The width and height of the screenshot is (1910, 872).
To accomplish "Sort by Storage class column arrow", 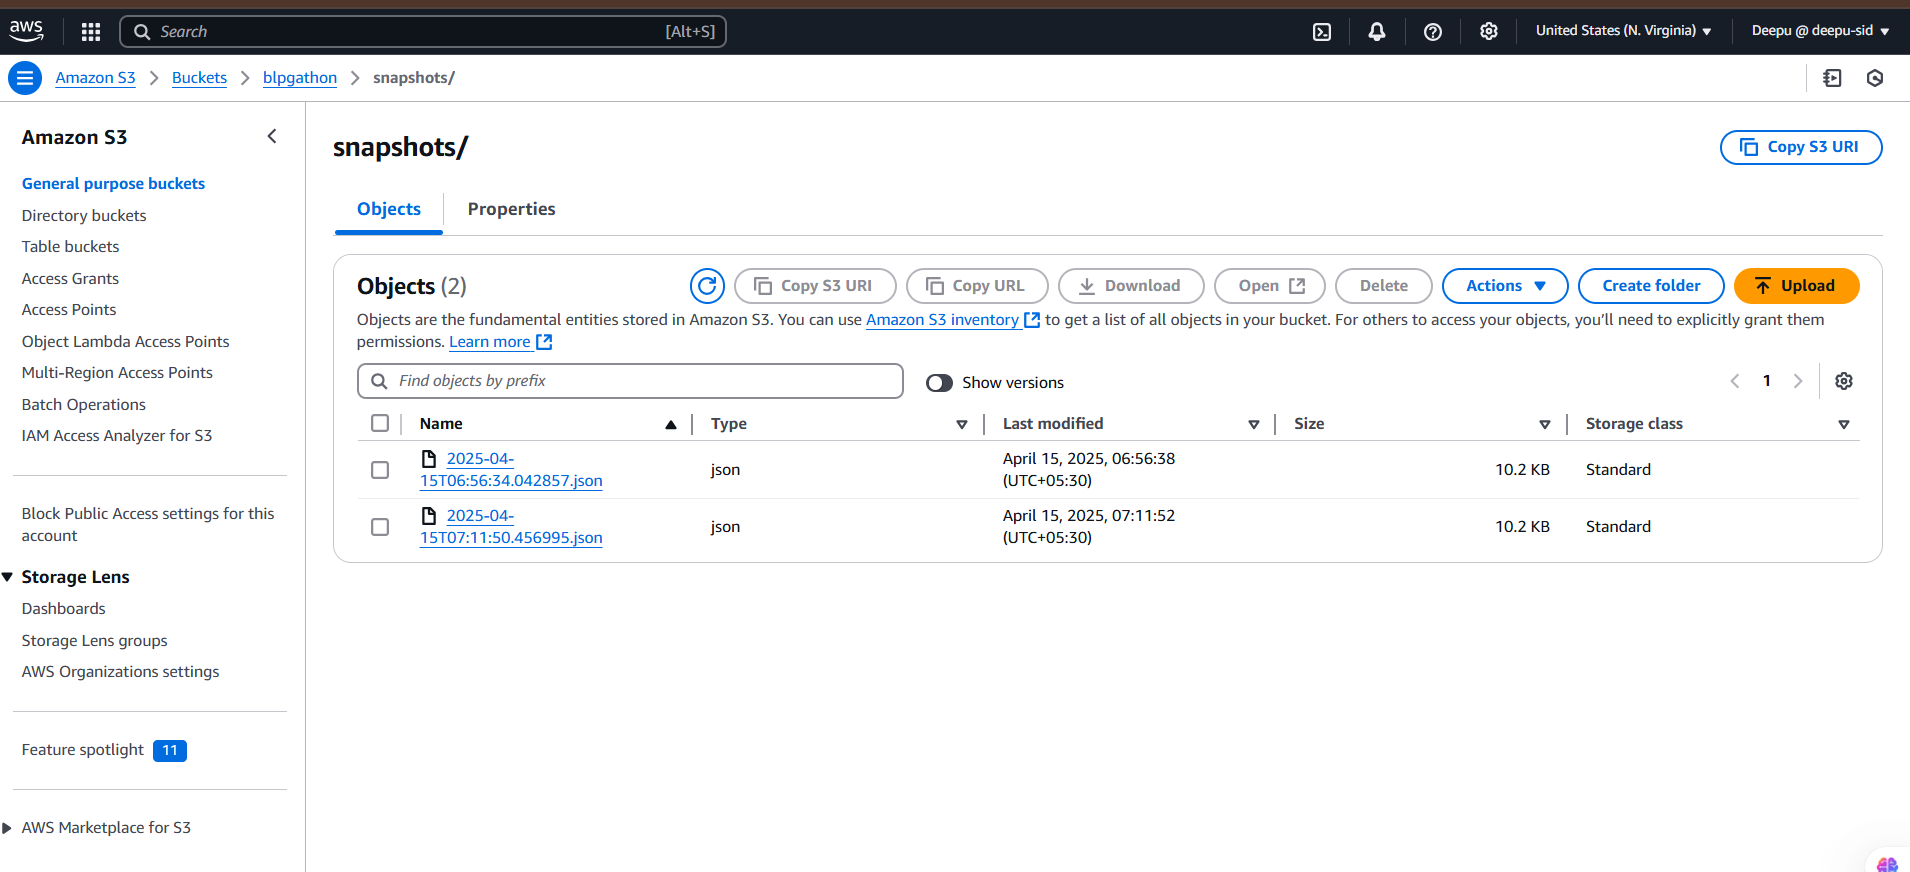I will [x=1844, y=425].
